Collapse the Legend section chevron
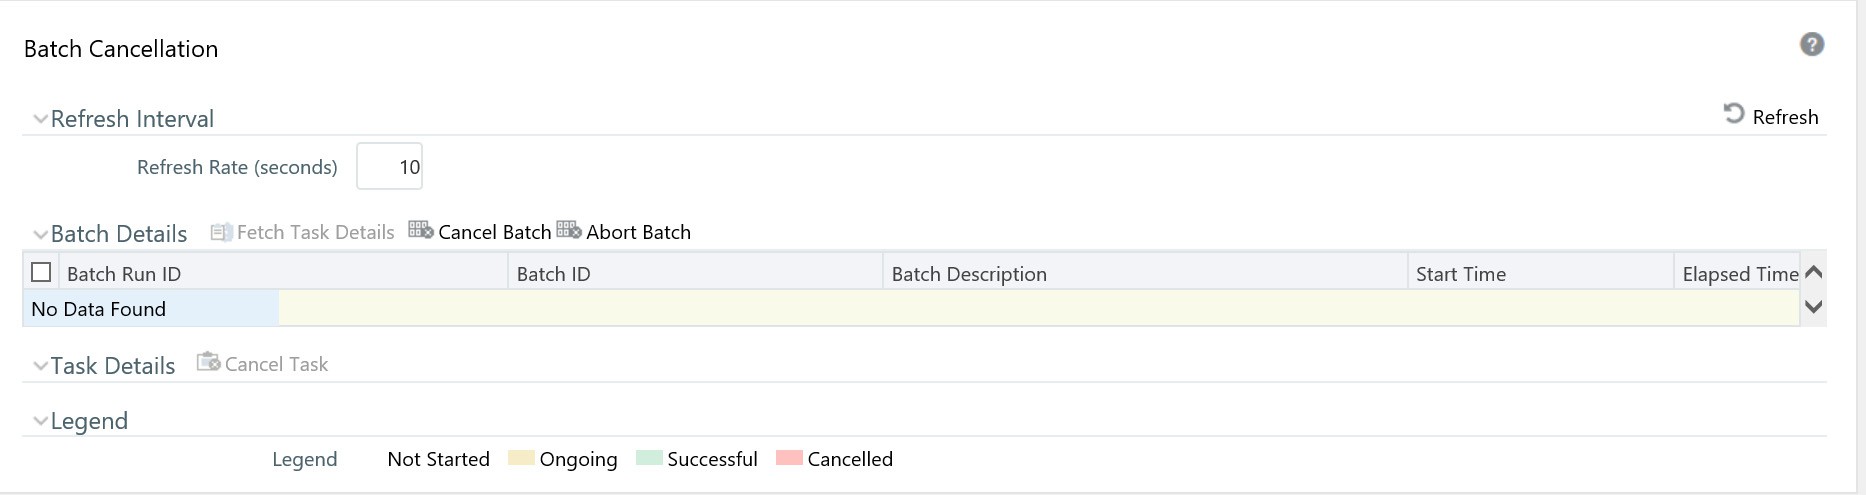 click(x=40, y=422)
